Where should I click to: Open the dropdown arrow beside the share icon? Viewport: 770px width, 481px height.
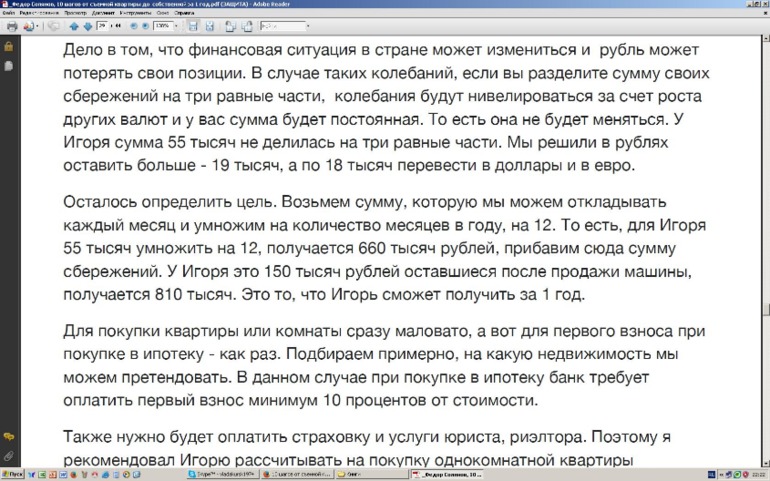tap(37, 26)
